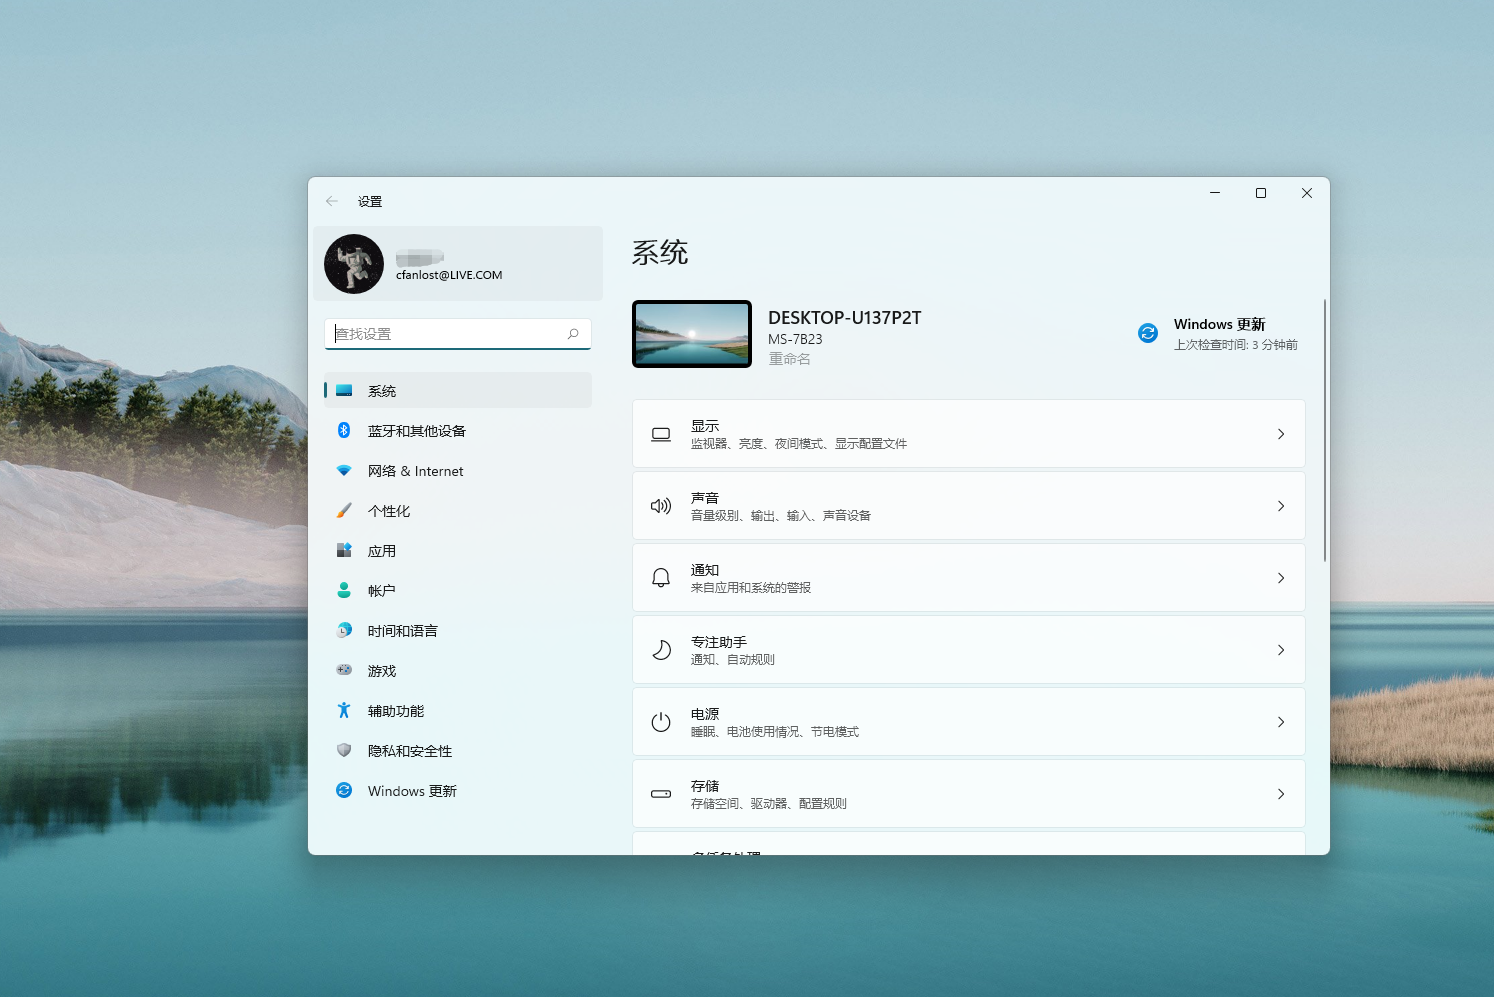Open 时间和语言 settings

(x=458, y=631)
